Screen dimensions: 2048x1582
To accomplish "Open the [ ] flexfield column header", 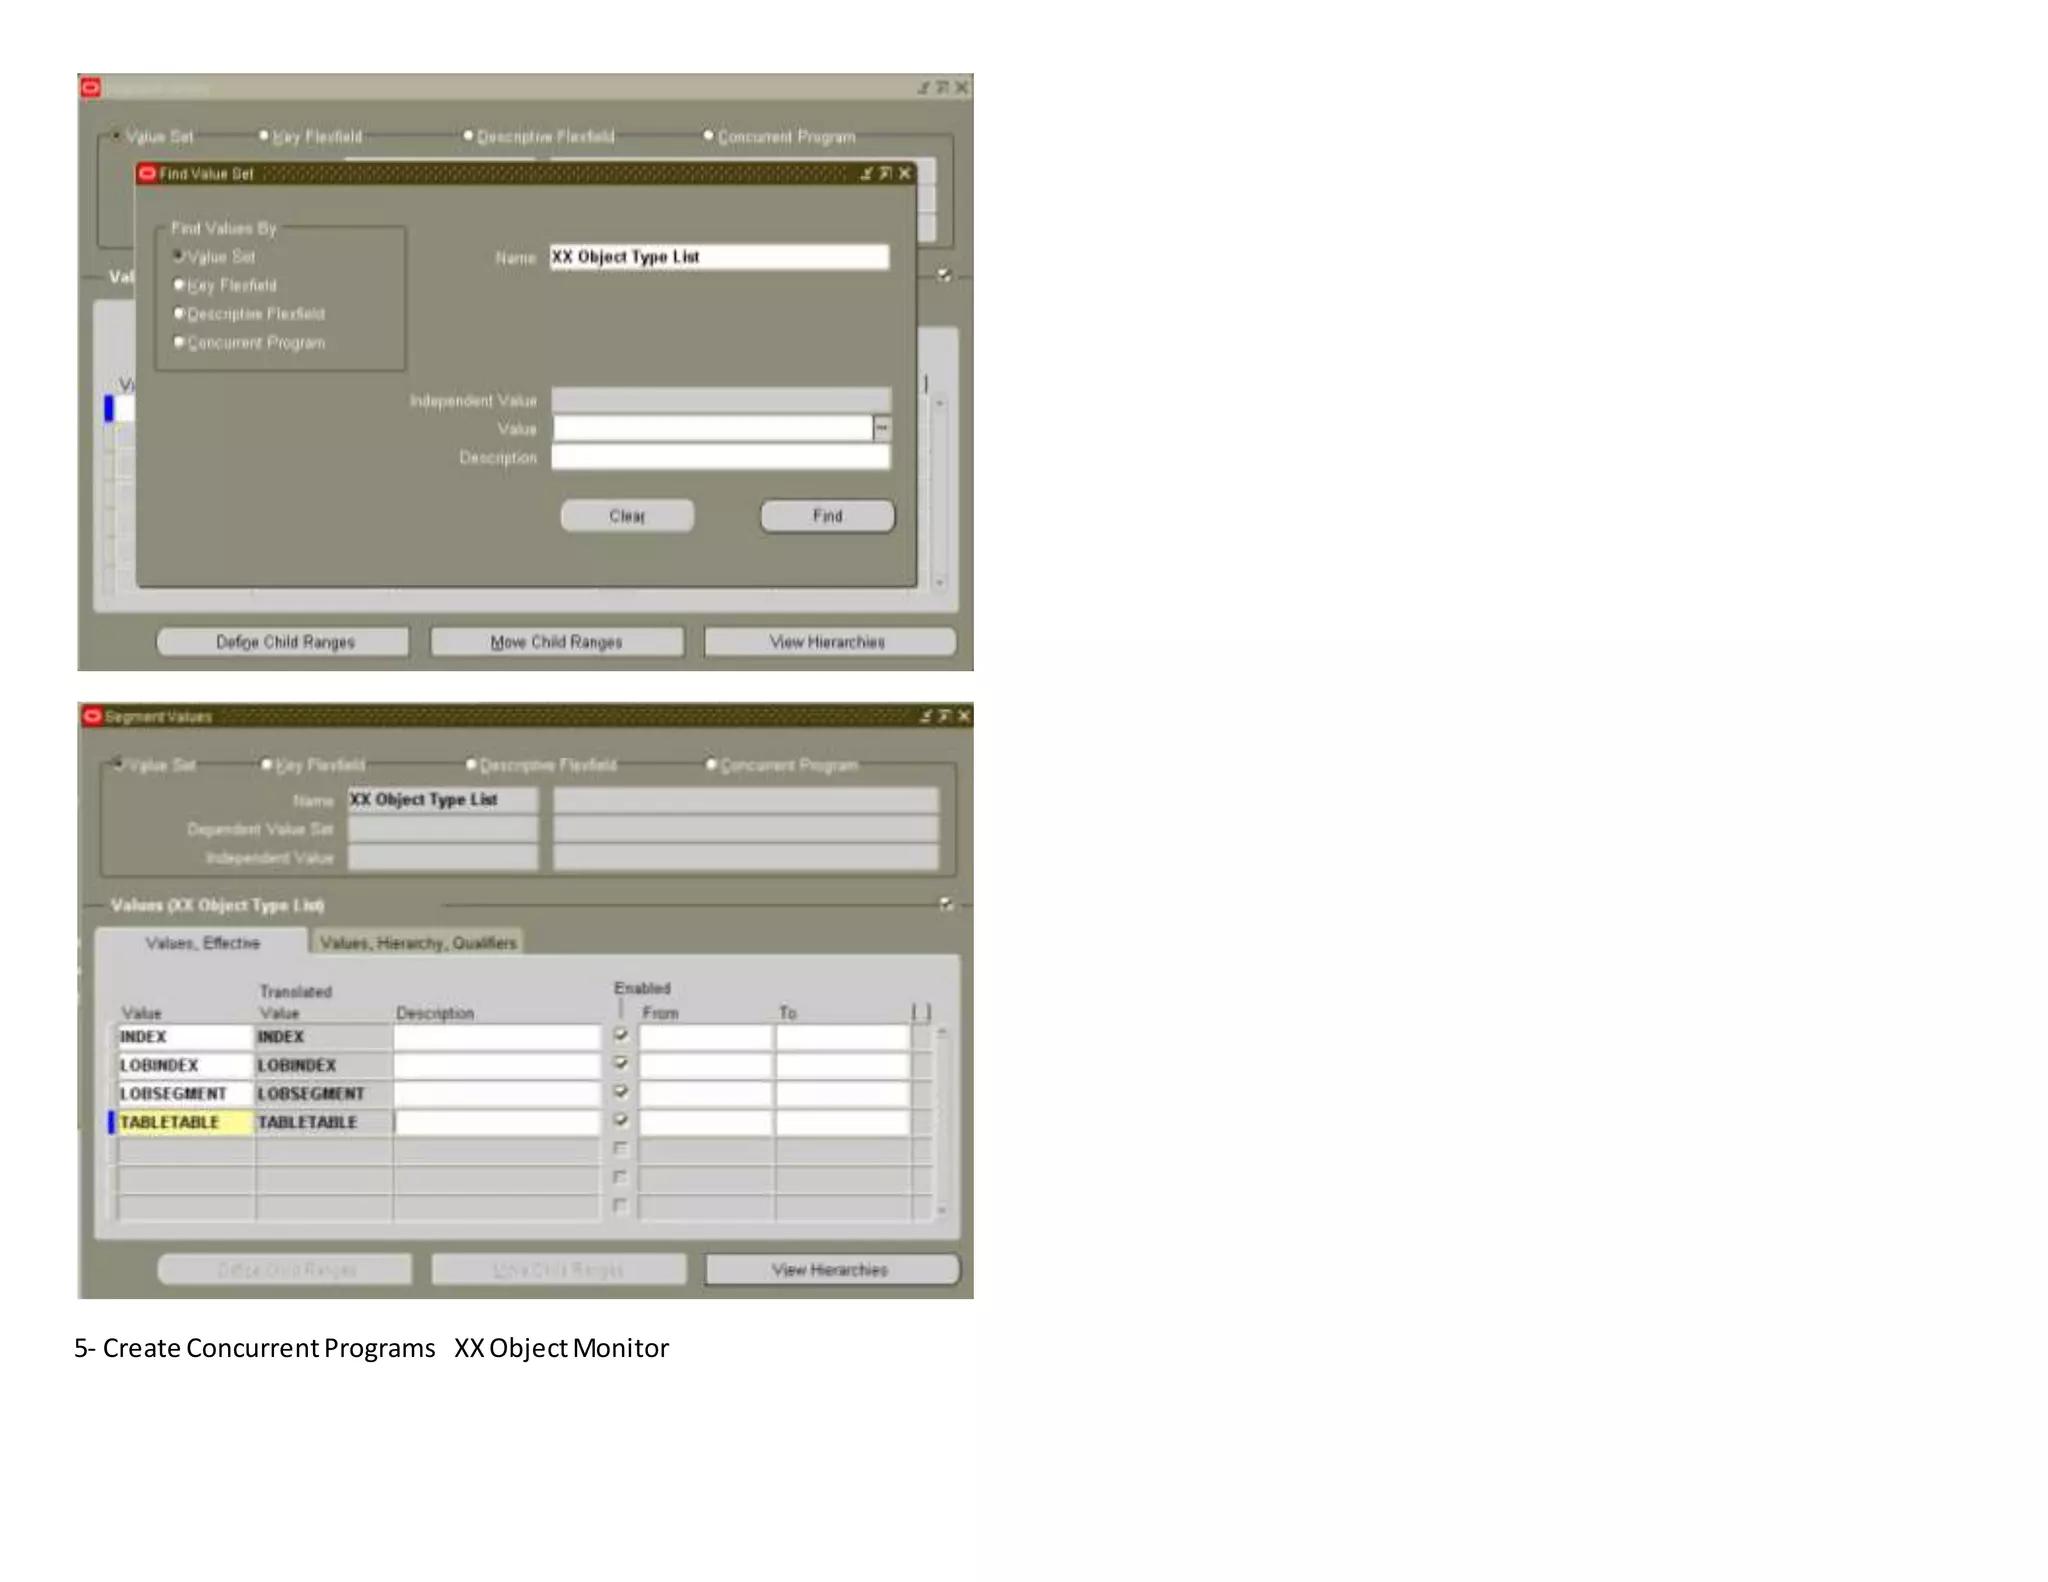I will coord(922,1012).
